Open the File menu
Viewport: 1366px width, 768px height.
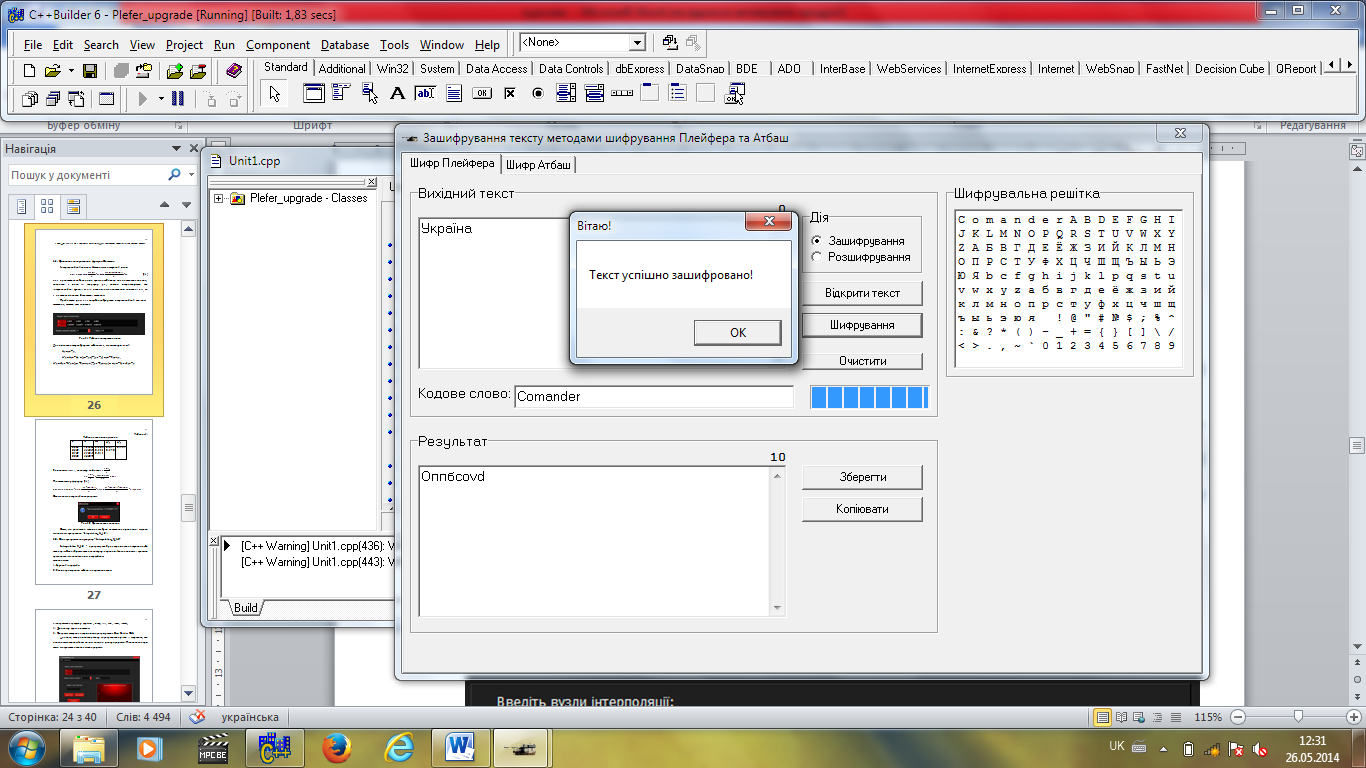coord(33,45)
